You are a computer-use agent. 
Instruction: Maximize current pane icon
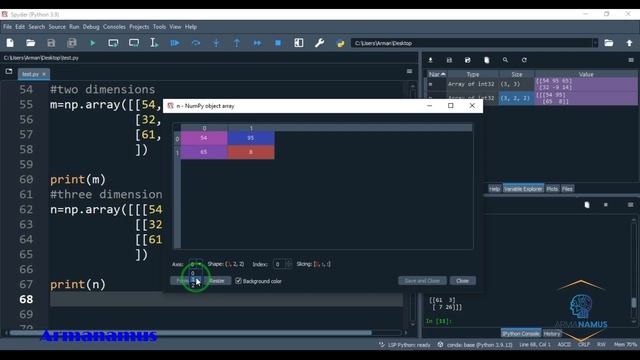pos(299,43)
